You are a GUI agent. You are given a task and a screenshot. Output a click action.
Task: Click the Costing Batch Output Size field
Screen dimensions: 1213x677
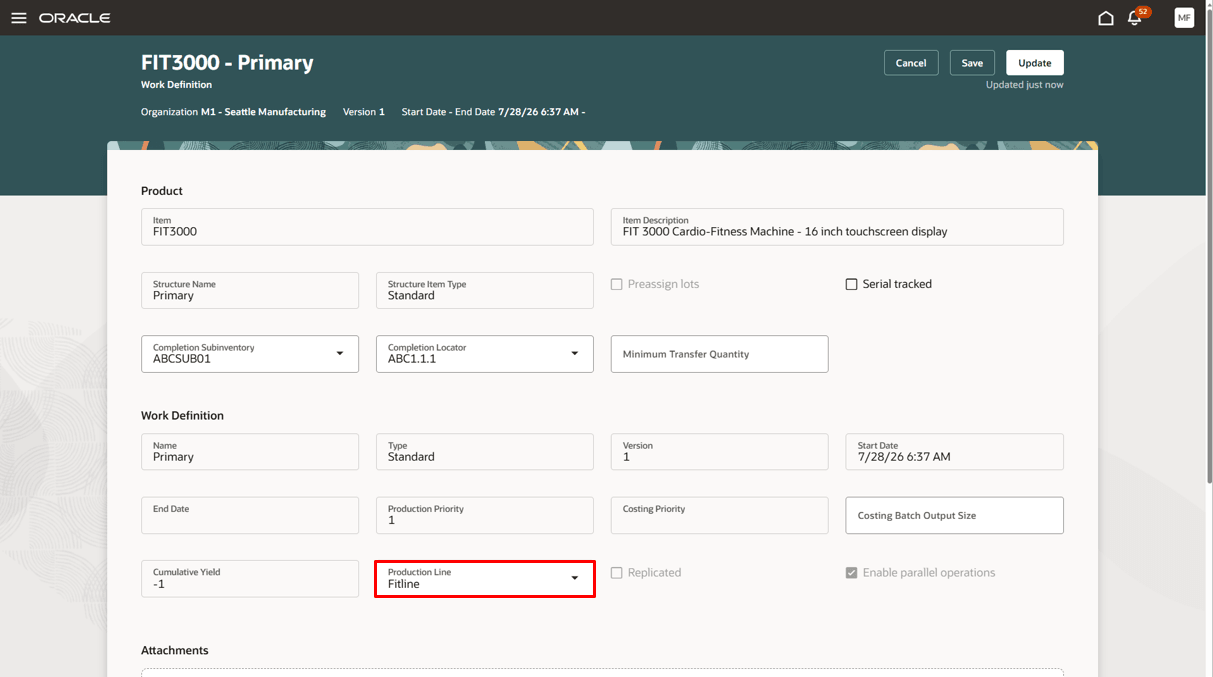pyautogui.click(x=954, y=516)
